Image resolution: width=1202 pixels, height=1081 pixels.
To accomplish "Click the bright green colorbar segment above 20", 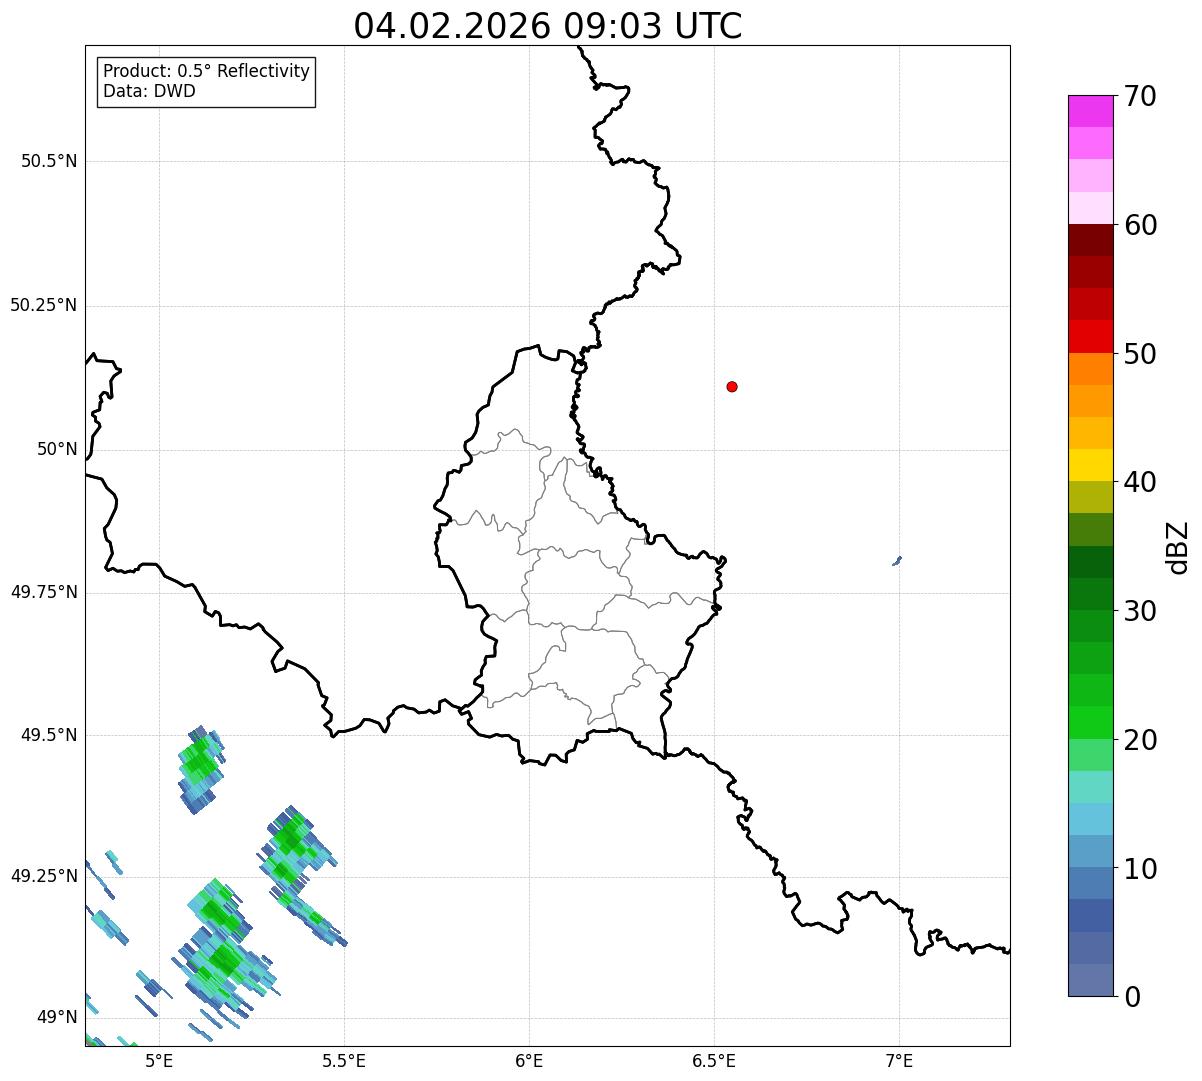I will click(x=1090, y=723).
